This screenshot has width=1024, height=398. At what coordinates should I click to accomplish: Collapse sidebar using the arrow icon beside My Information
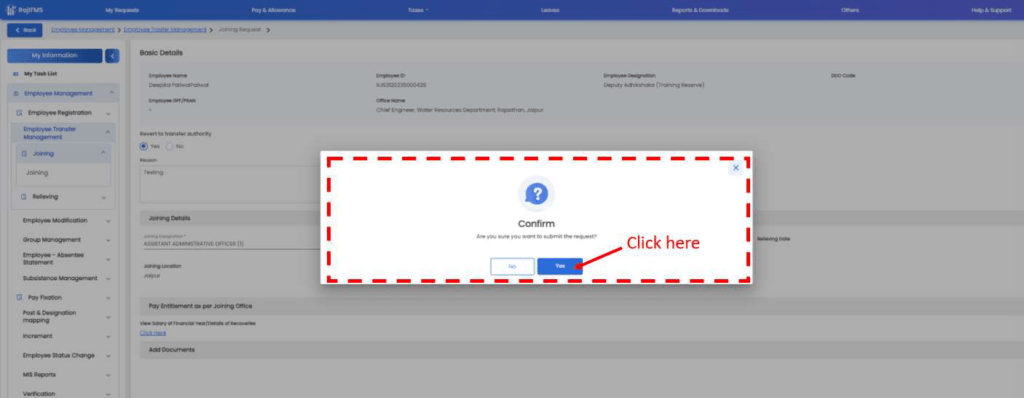pos(112,56)
